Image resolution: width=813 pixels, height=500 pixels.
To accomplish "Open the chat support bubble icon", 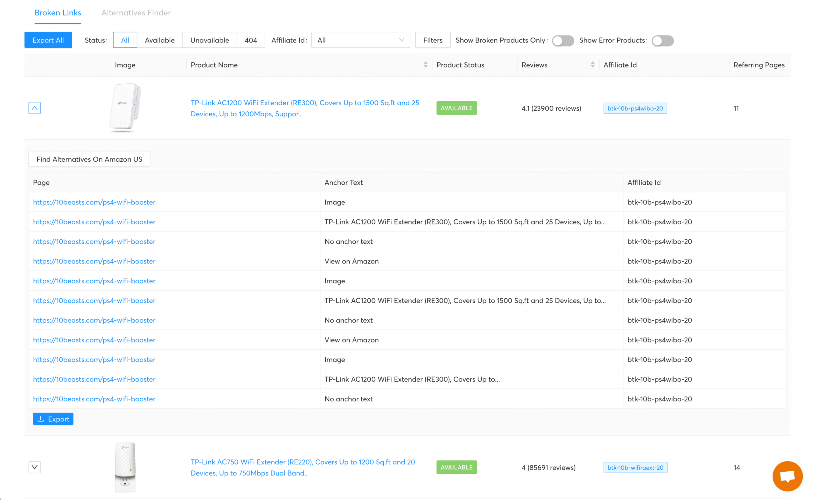I will pos(787,476).
